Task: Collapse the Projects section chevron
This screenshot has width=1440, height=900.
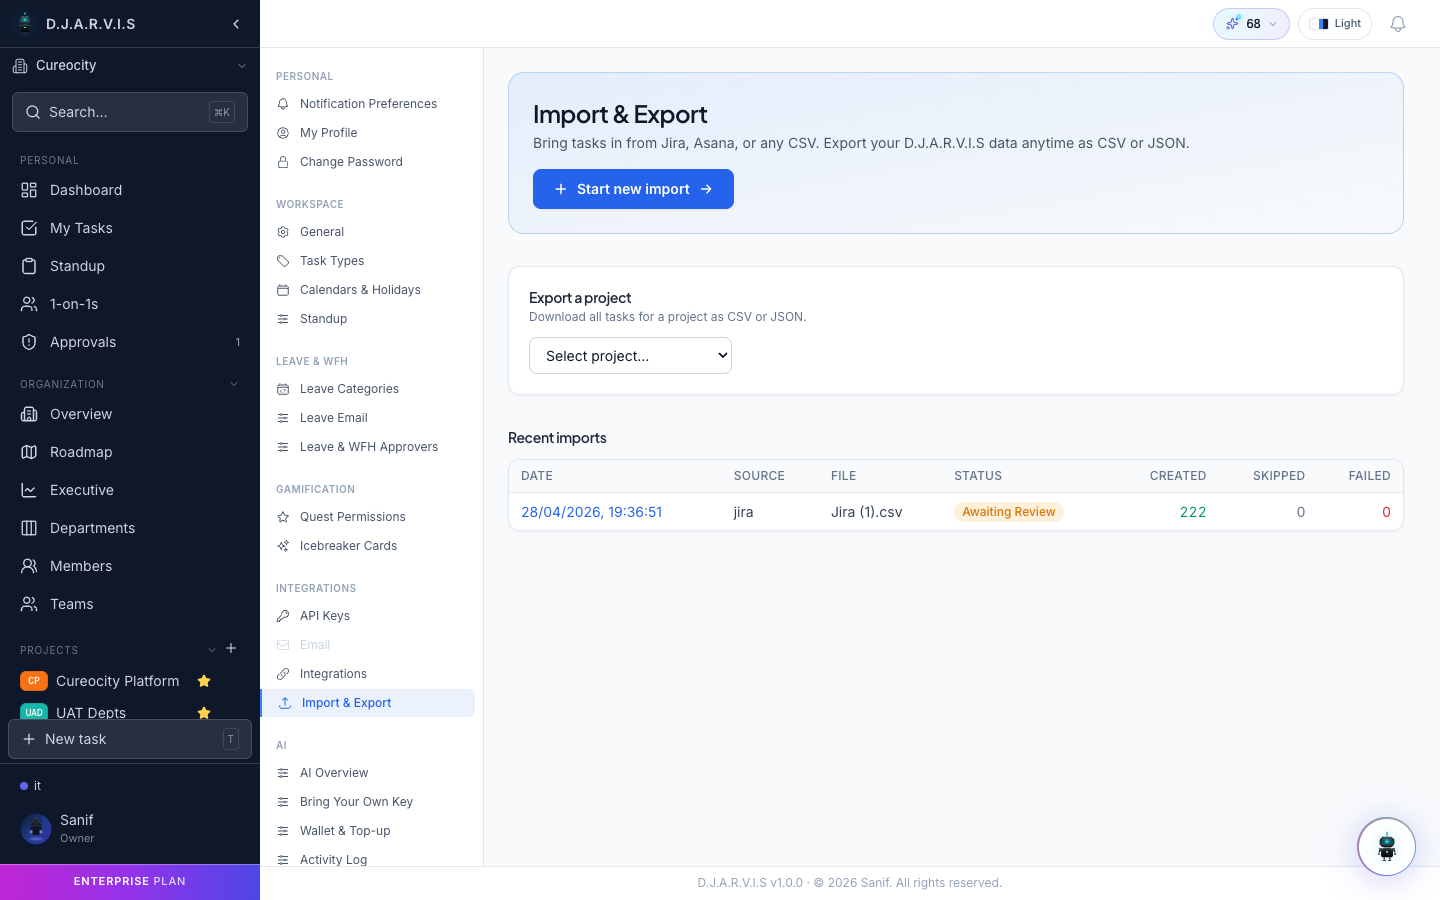Action: (x=212, y=650)
